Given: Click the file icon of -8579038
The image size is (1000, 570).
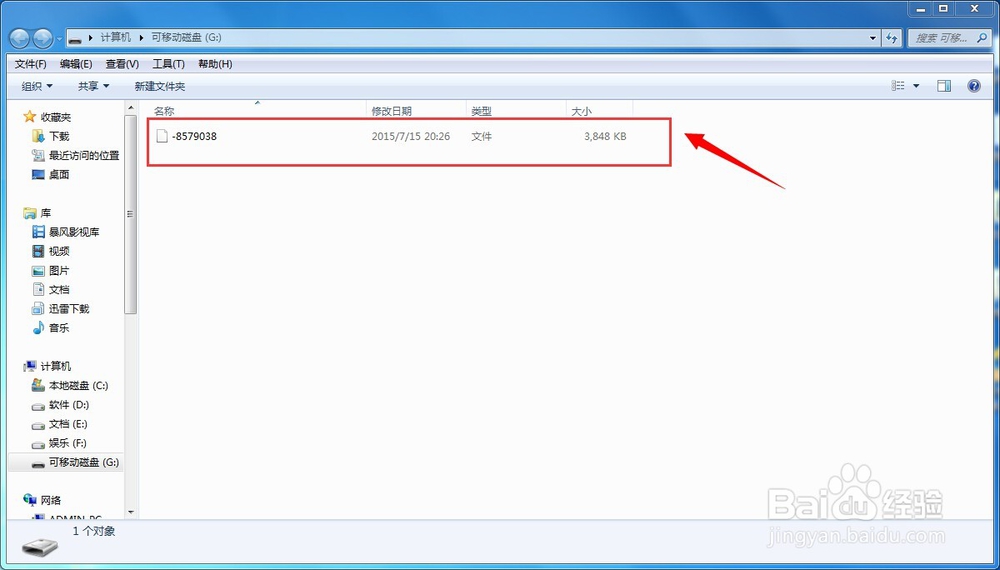Looking at the screenshot, I should click(162, 136).
